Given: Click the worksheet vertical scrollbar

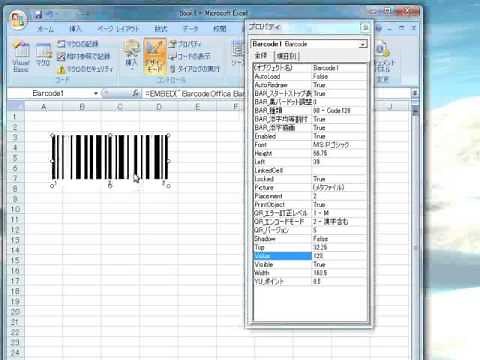Looking at the screenshot, I should coord(415,233).
